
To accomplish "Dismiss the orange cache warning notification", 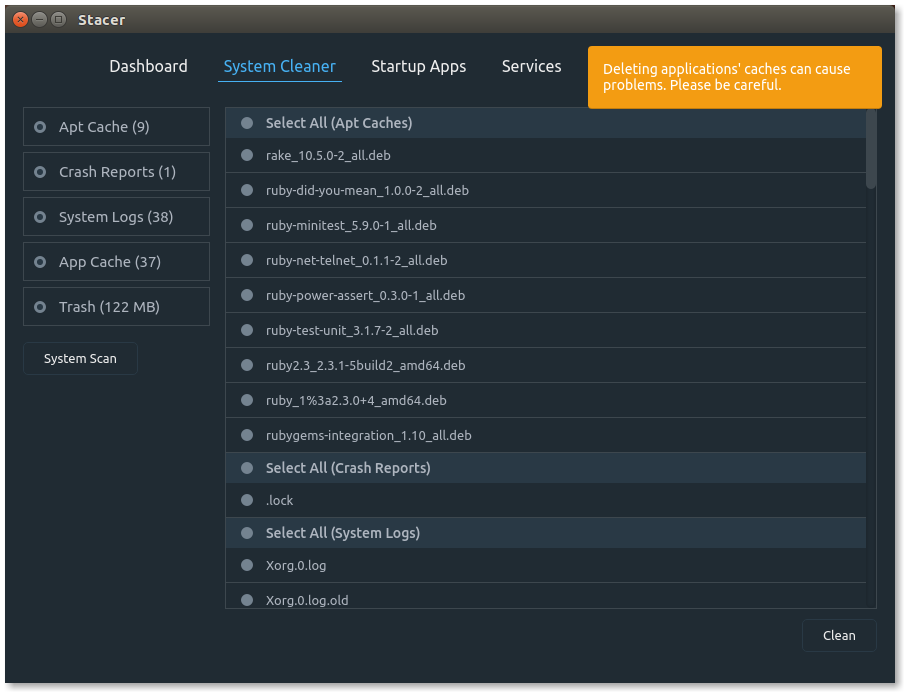I will [734, 77].
